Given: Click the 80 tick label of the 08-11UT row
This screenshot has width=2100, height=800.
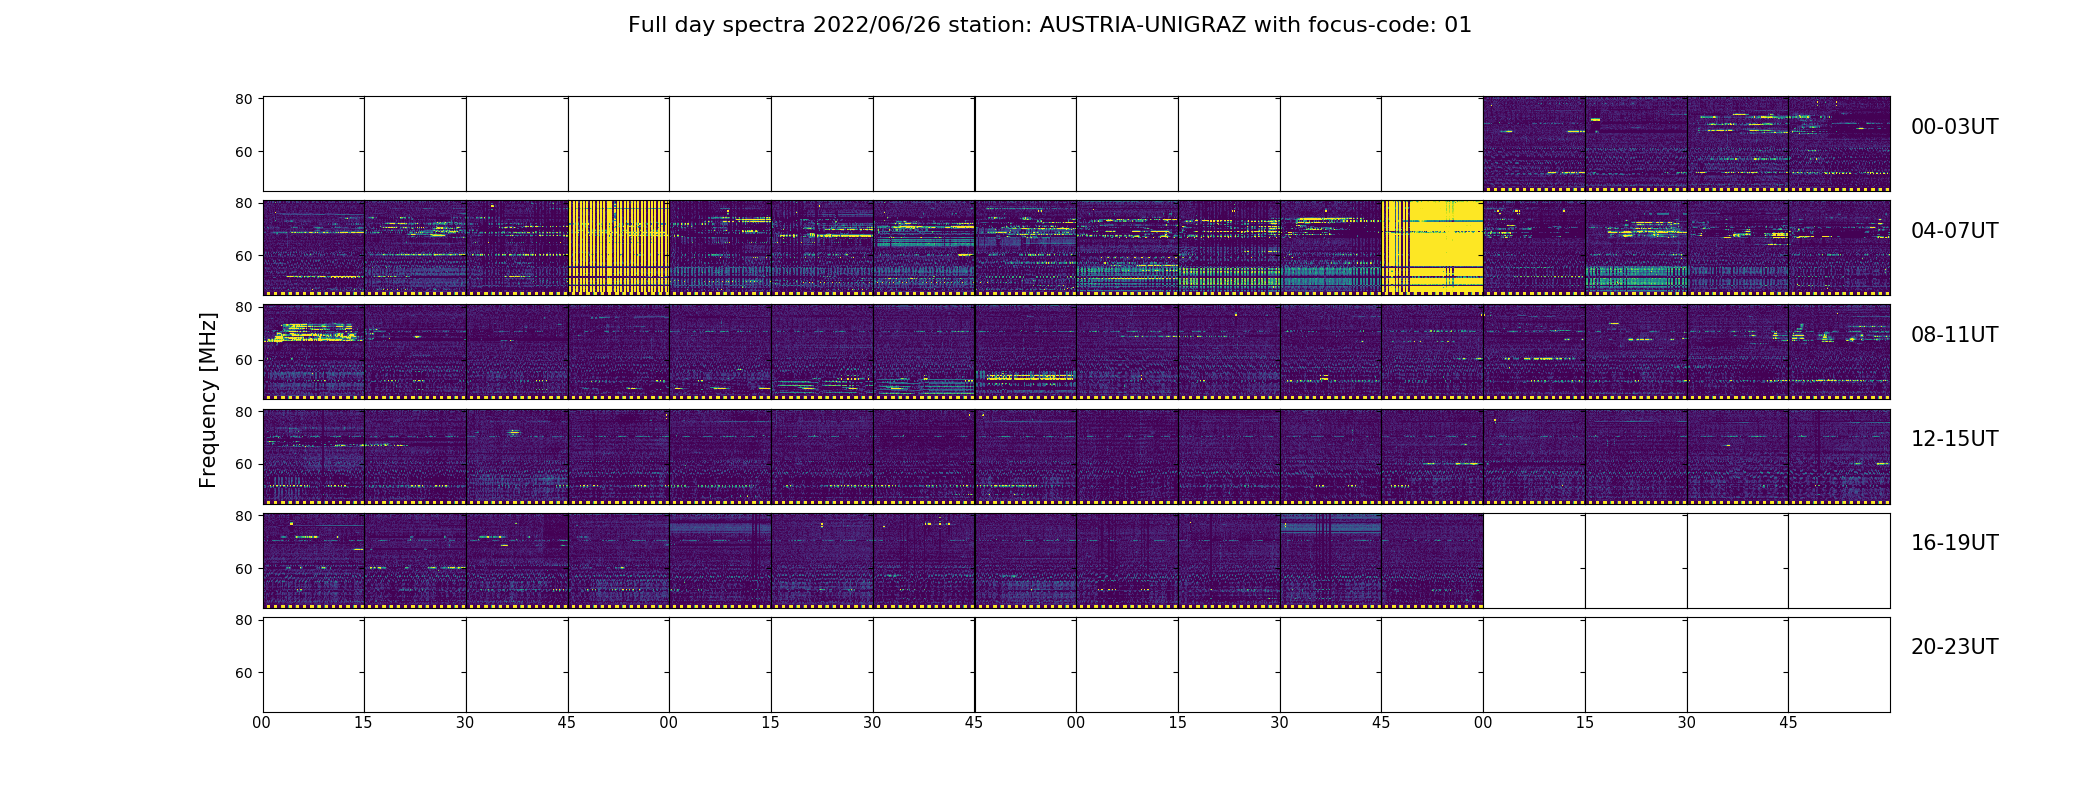Looking at the screenshot, I should coord(243,307).
